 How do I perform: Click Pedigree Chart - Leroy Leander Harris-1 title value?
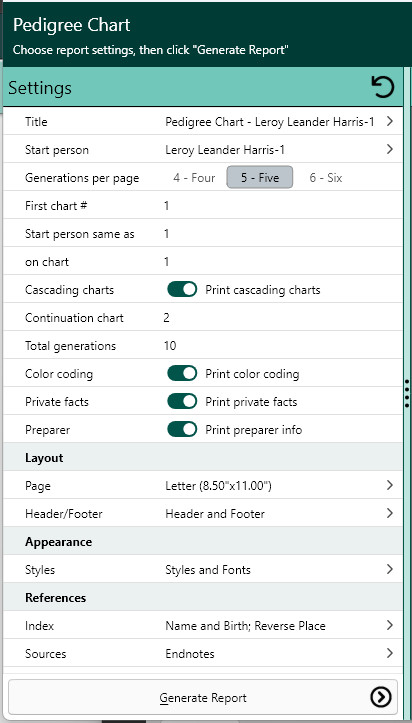click(x=270, y=122)
